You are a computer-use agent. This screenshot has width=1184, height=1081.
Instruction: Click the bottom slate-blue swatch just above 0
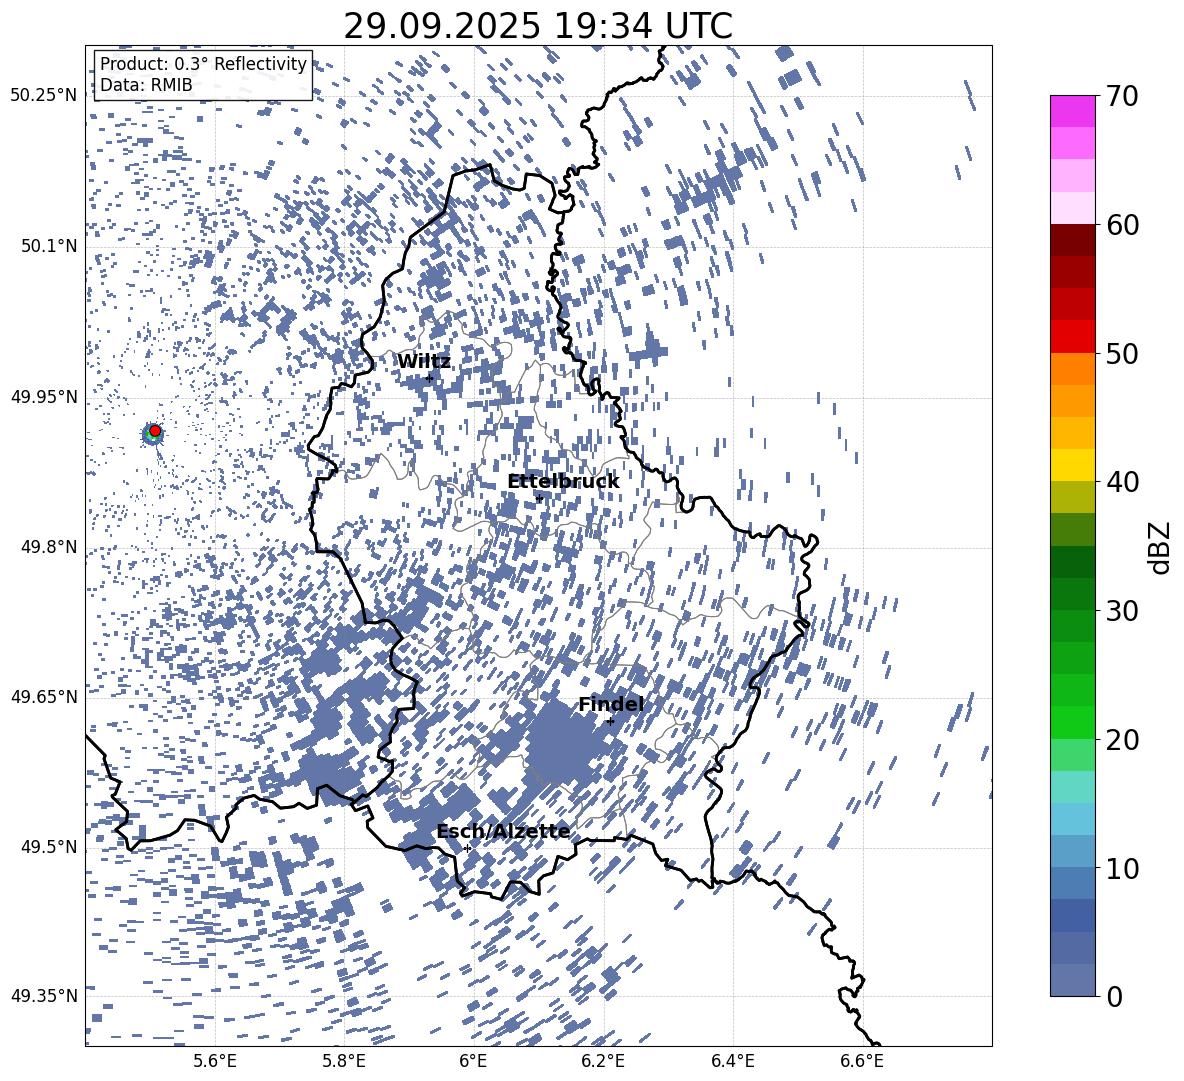pos(1072,980)
